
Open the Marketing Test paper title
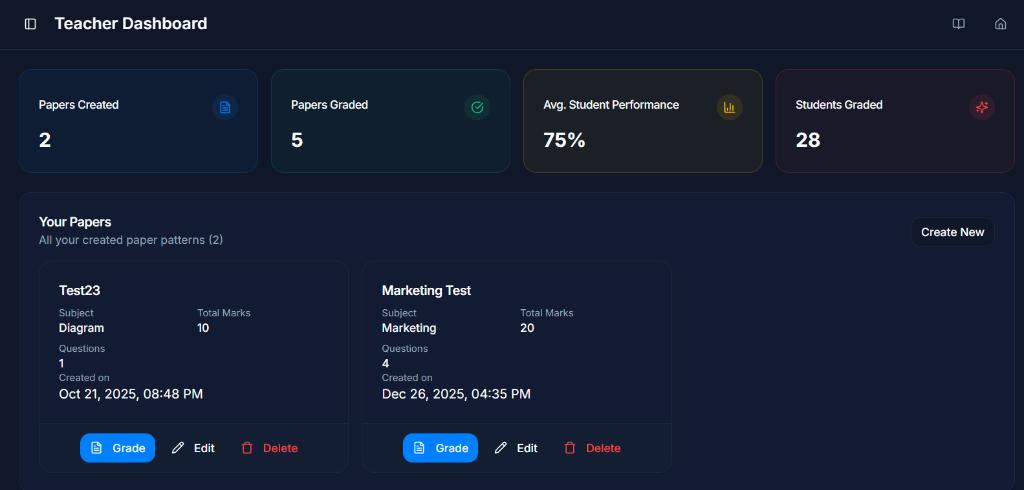(426, 290)
